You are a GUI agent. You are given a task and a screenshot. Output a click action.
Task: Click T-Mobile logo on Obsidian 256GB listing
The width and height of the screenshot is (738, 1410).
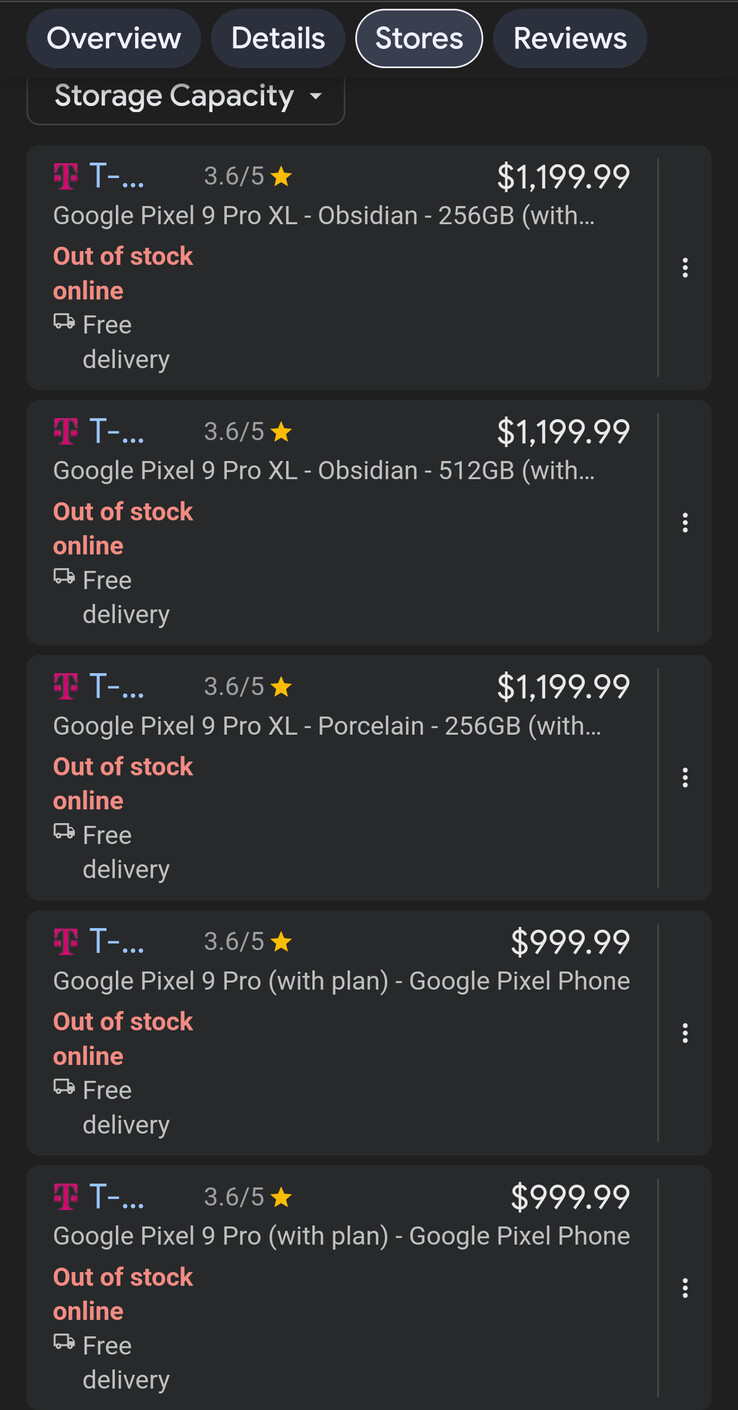[65, 177]
